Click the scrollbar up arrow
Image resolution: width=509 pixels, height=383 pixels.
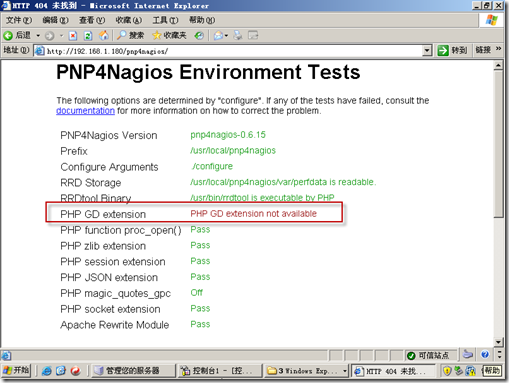coord(498,65)
